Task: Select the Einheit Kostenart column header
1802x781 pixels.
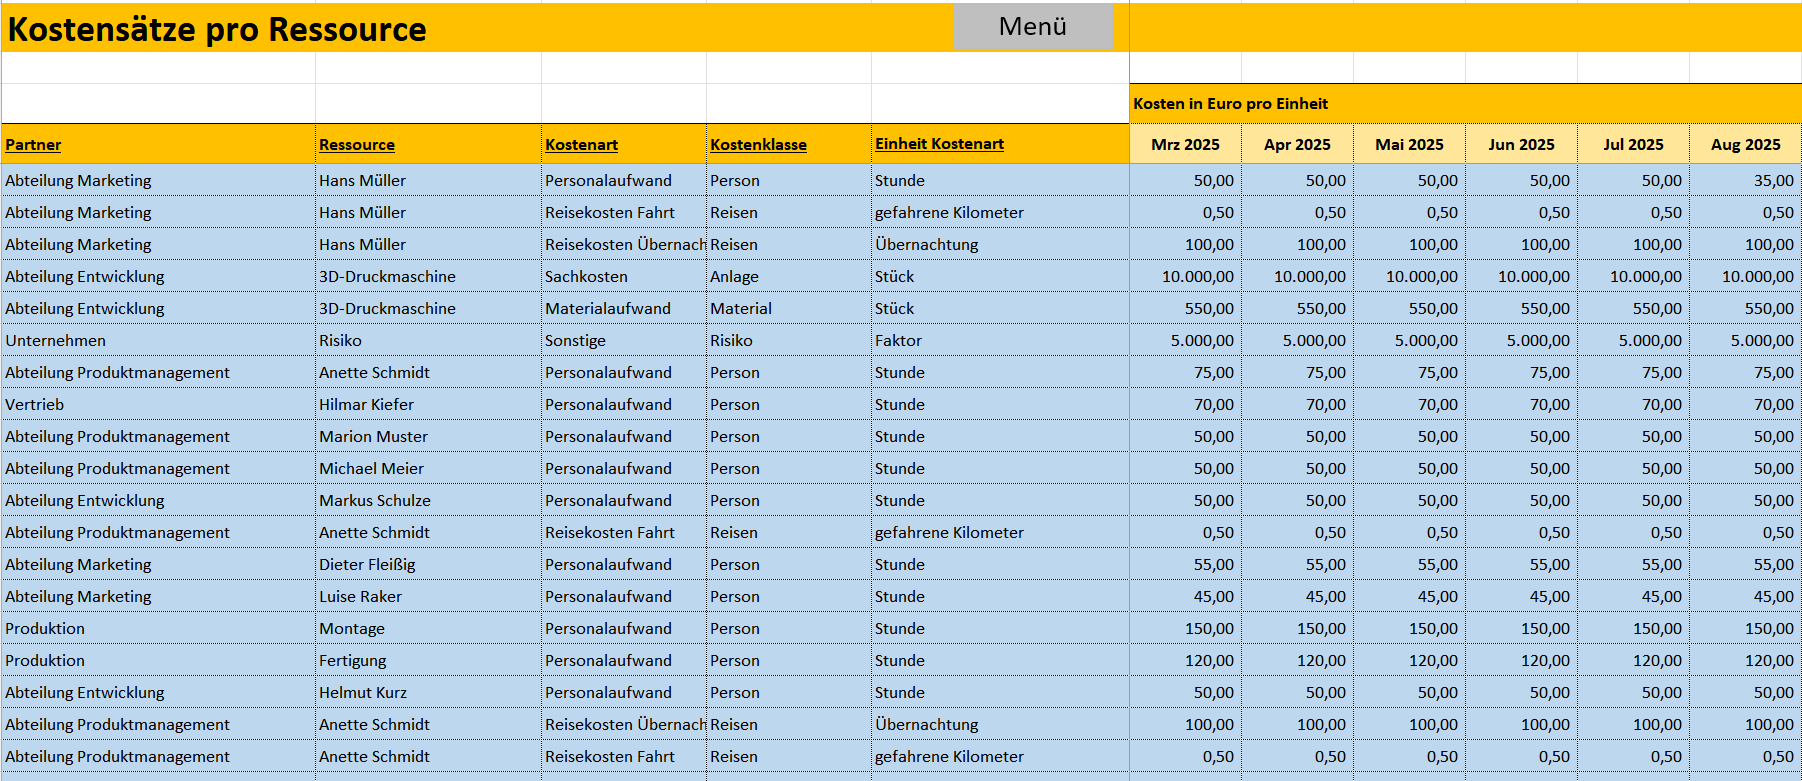Action: tap(1000, 144)
